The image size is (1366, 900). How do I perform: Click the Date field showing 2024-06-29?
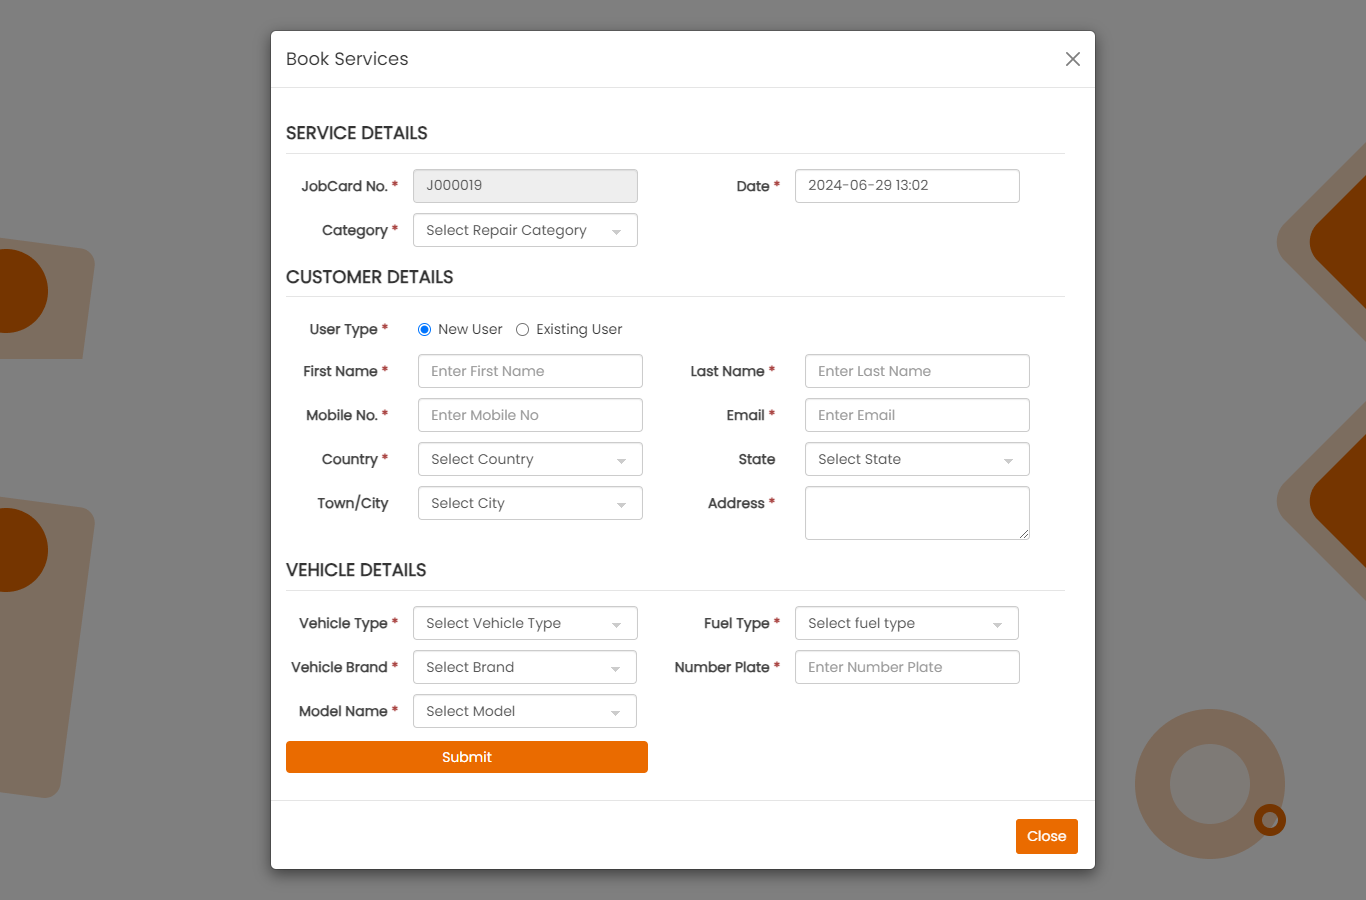click(906, 186)
